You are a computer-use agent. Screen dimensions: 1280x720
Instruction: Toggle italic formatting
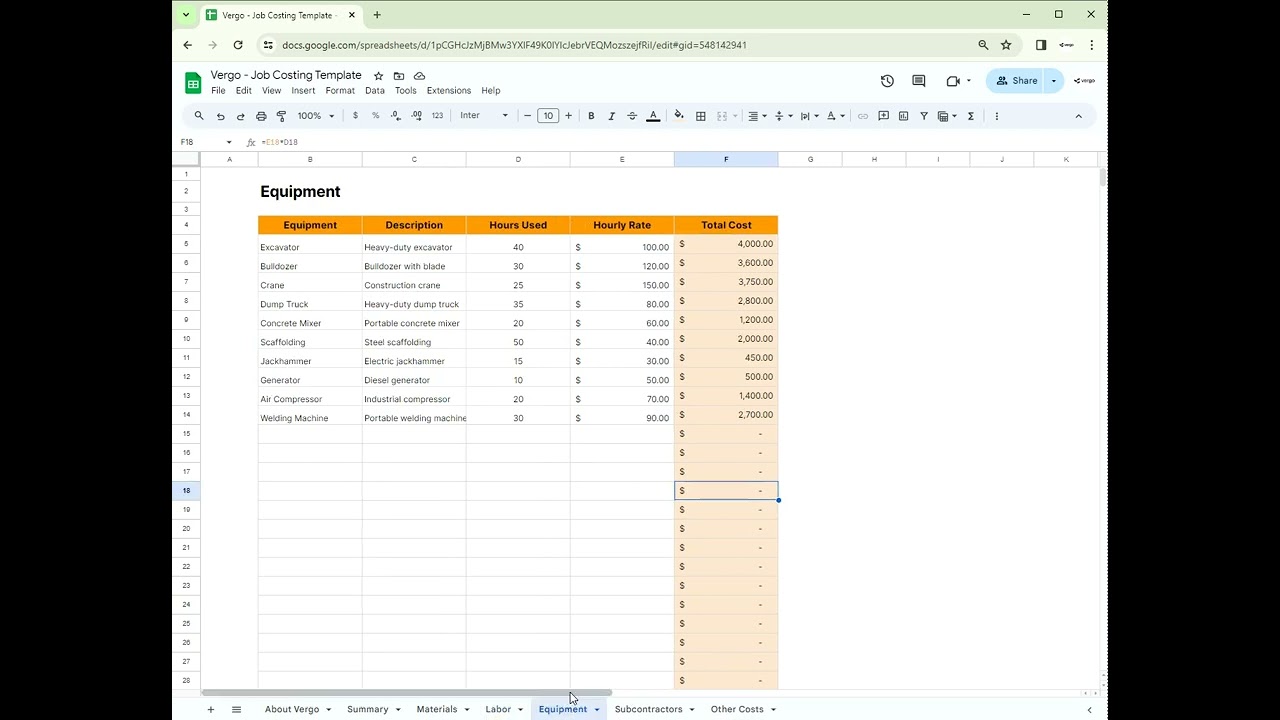point(611,116)
